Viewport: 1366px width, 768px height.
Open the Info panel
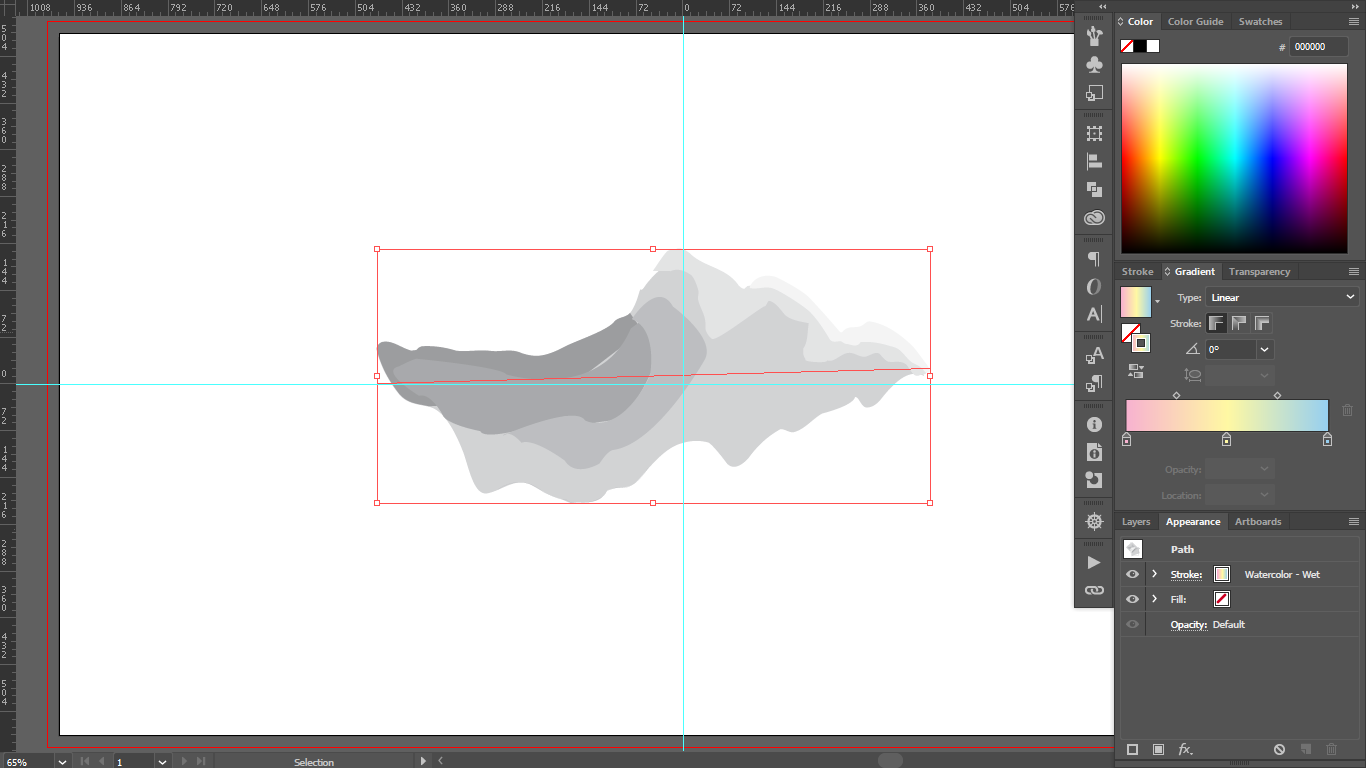click(x=1094, y=424)
